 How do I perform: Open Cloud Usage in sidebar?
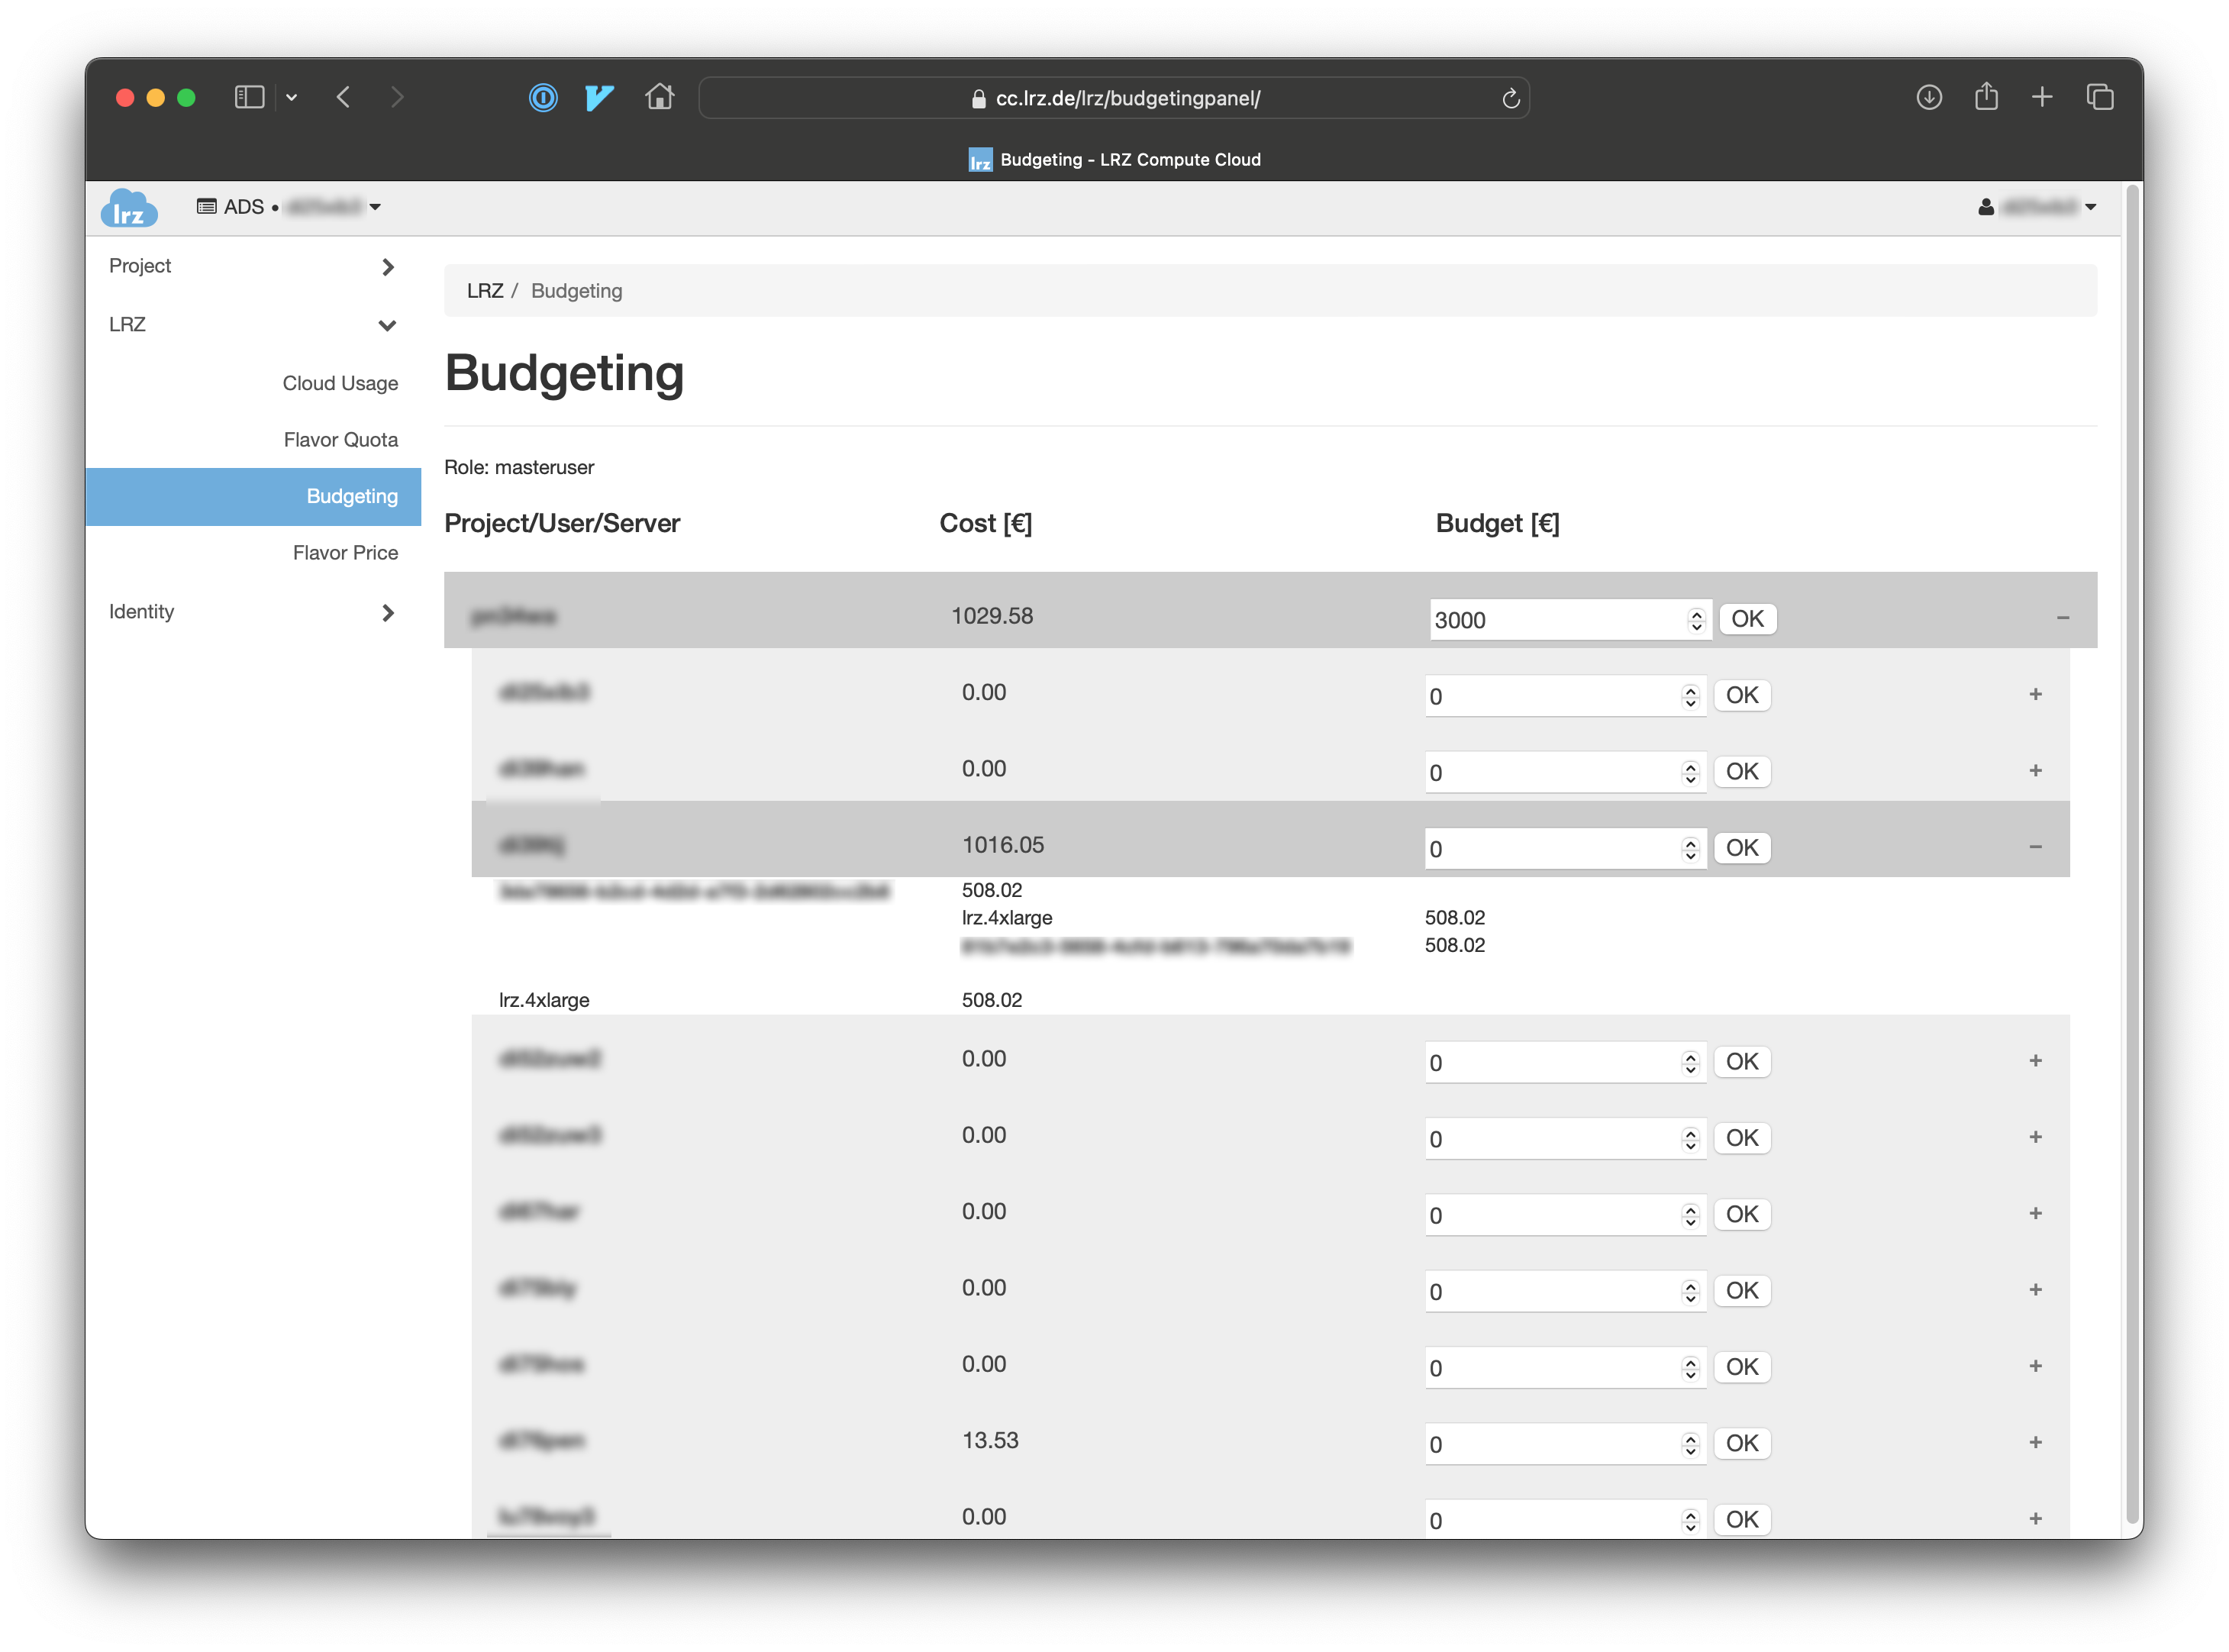[340, 383]
